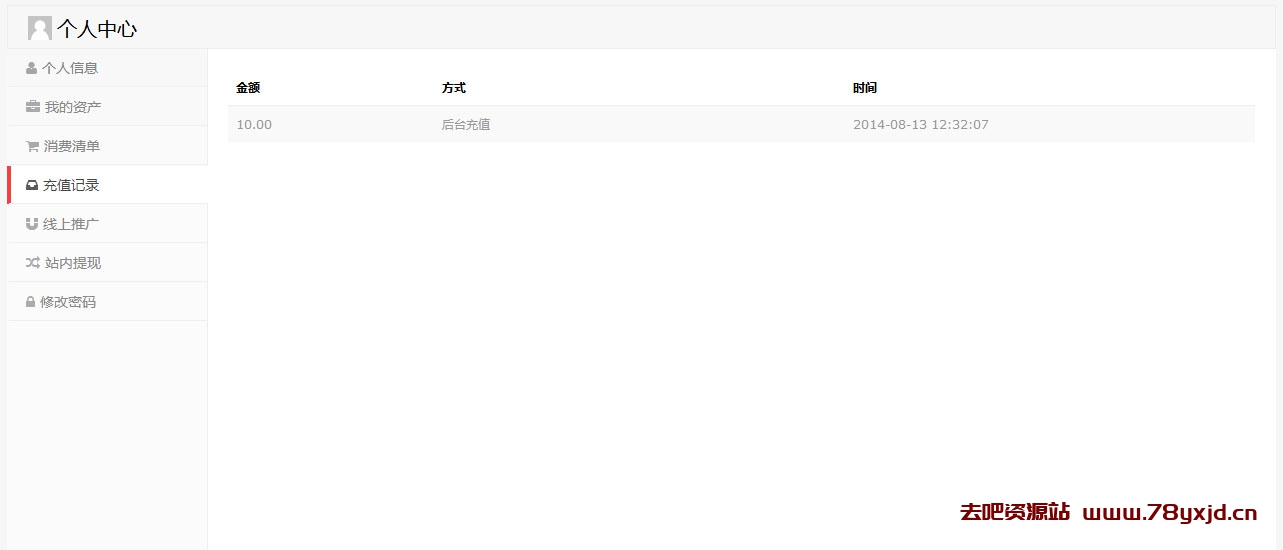The height and width of the screenshot is (550, 1283).
Task: Select the 10.00 amount cell
Action: pos(254,125)
